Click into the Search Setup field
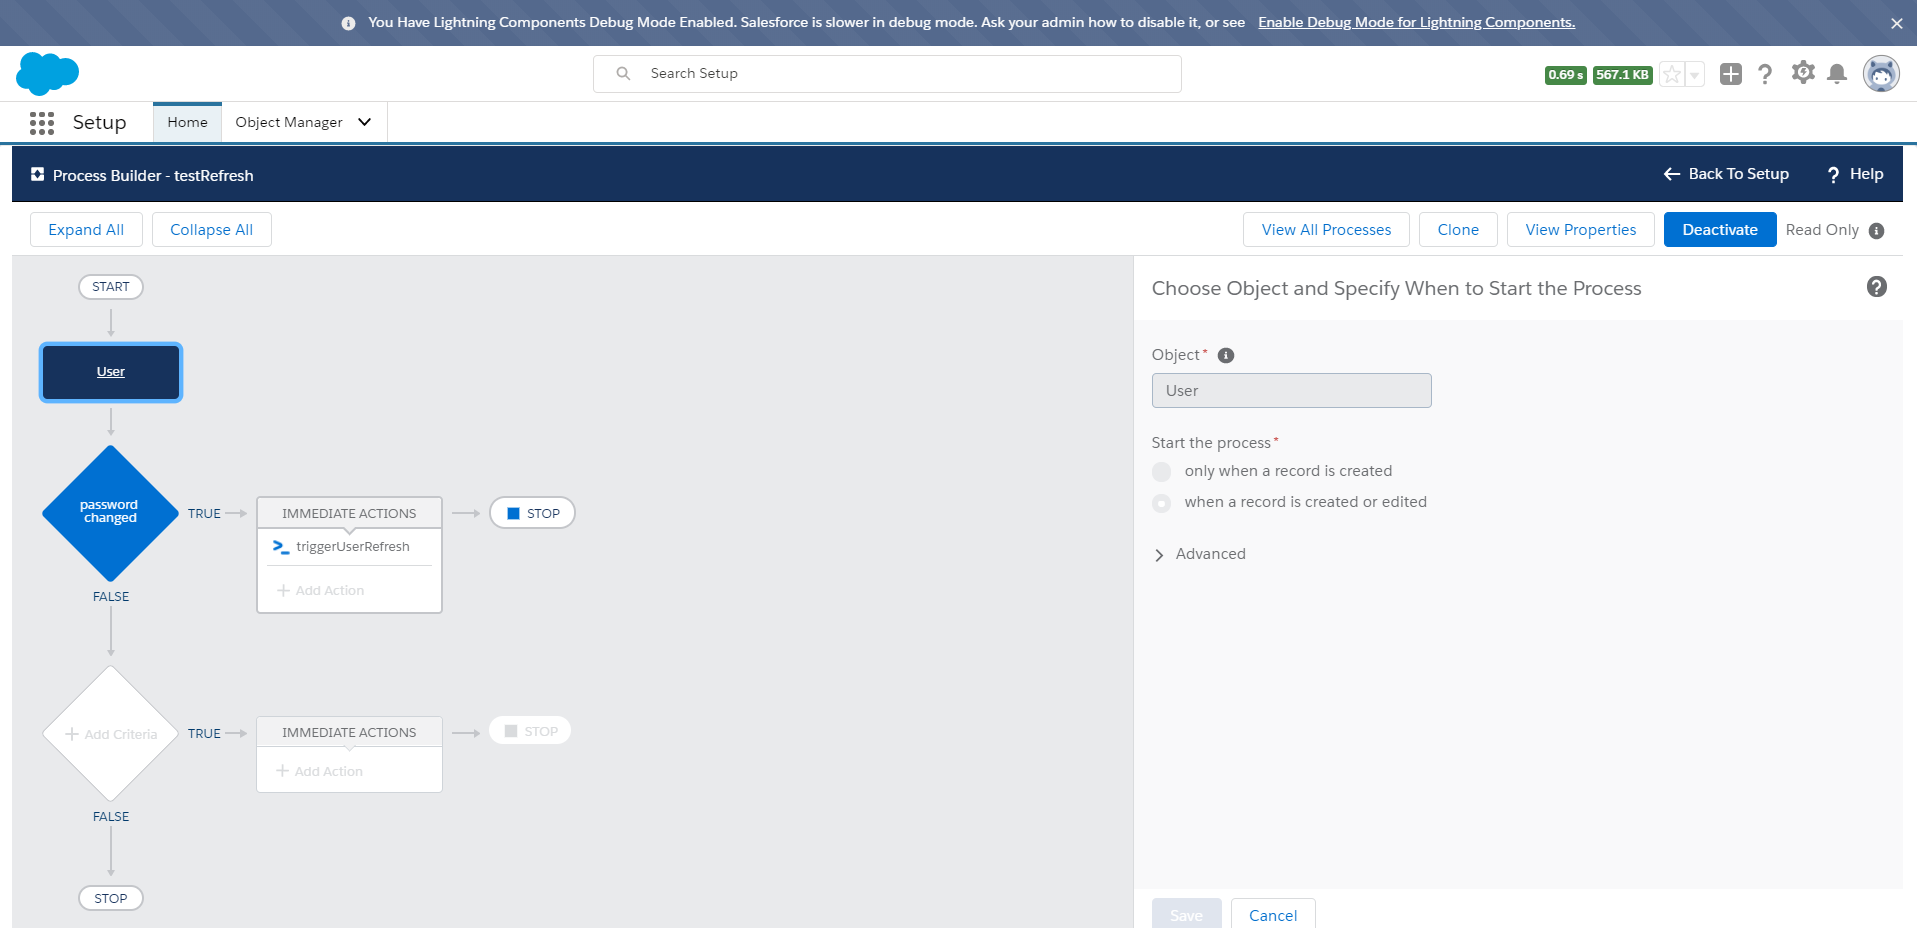 [x=887, y=74]
